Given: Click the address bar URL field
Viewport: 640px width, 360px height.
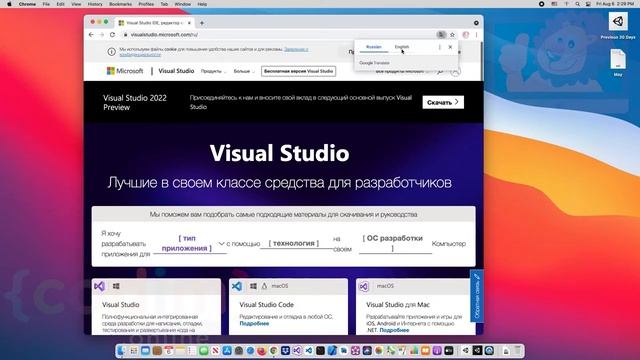Looking at the screenshot, I should (x=278, y=35).
